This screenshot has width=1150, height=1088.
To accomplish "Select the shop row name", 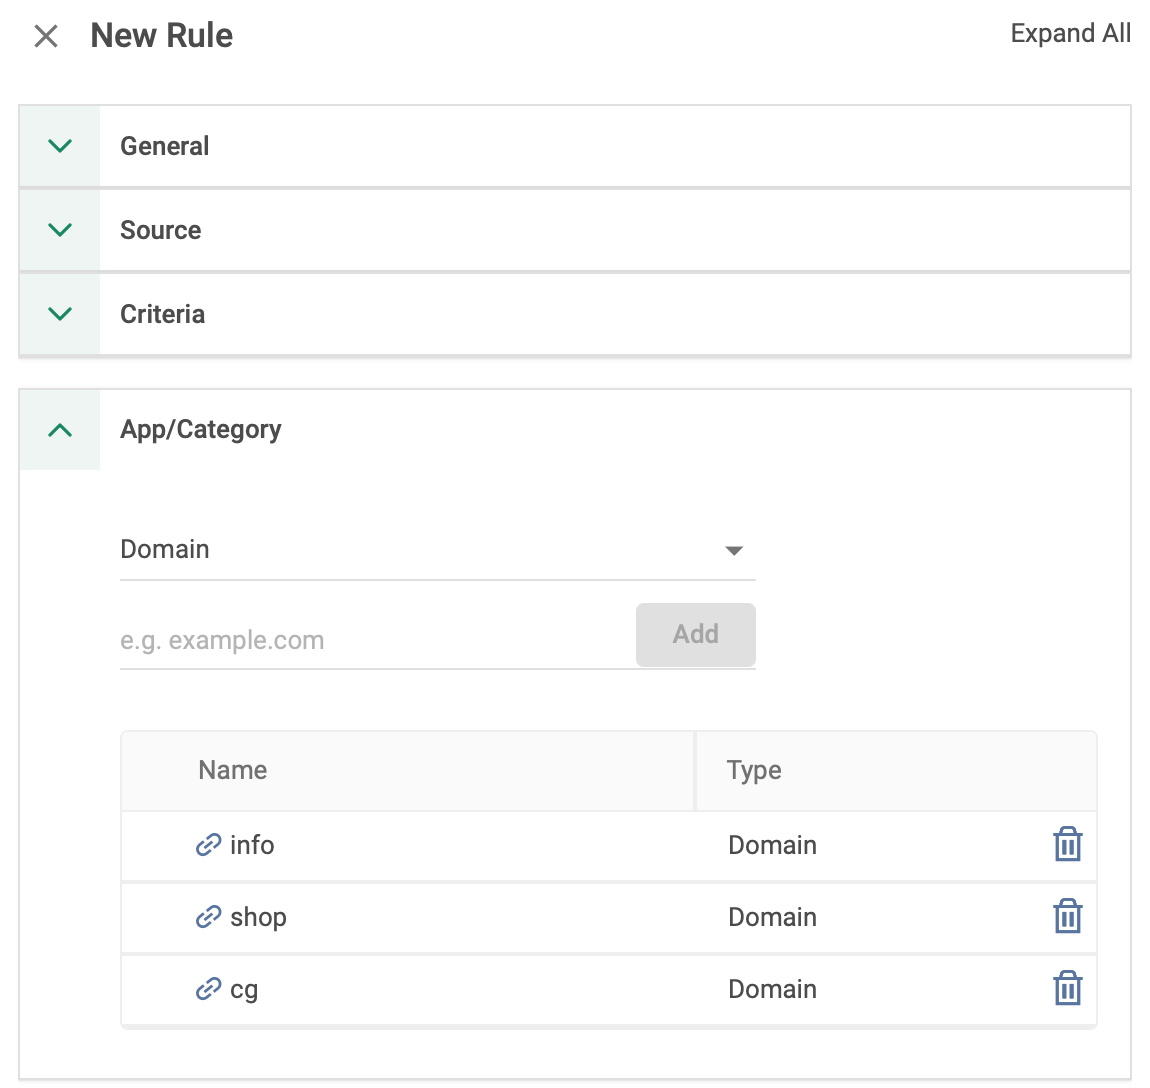I will (x=258, y=917).
